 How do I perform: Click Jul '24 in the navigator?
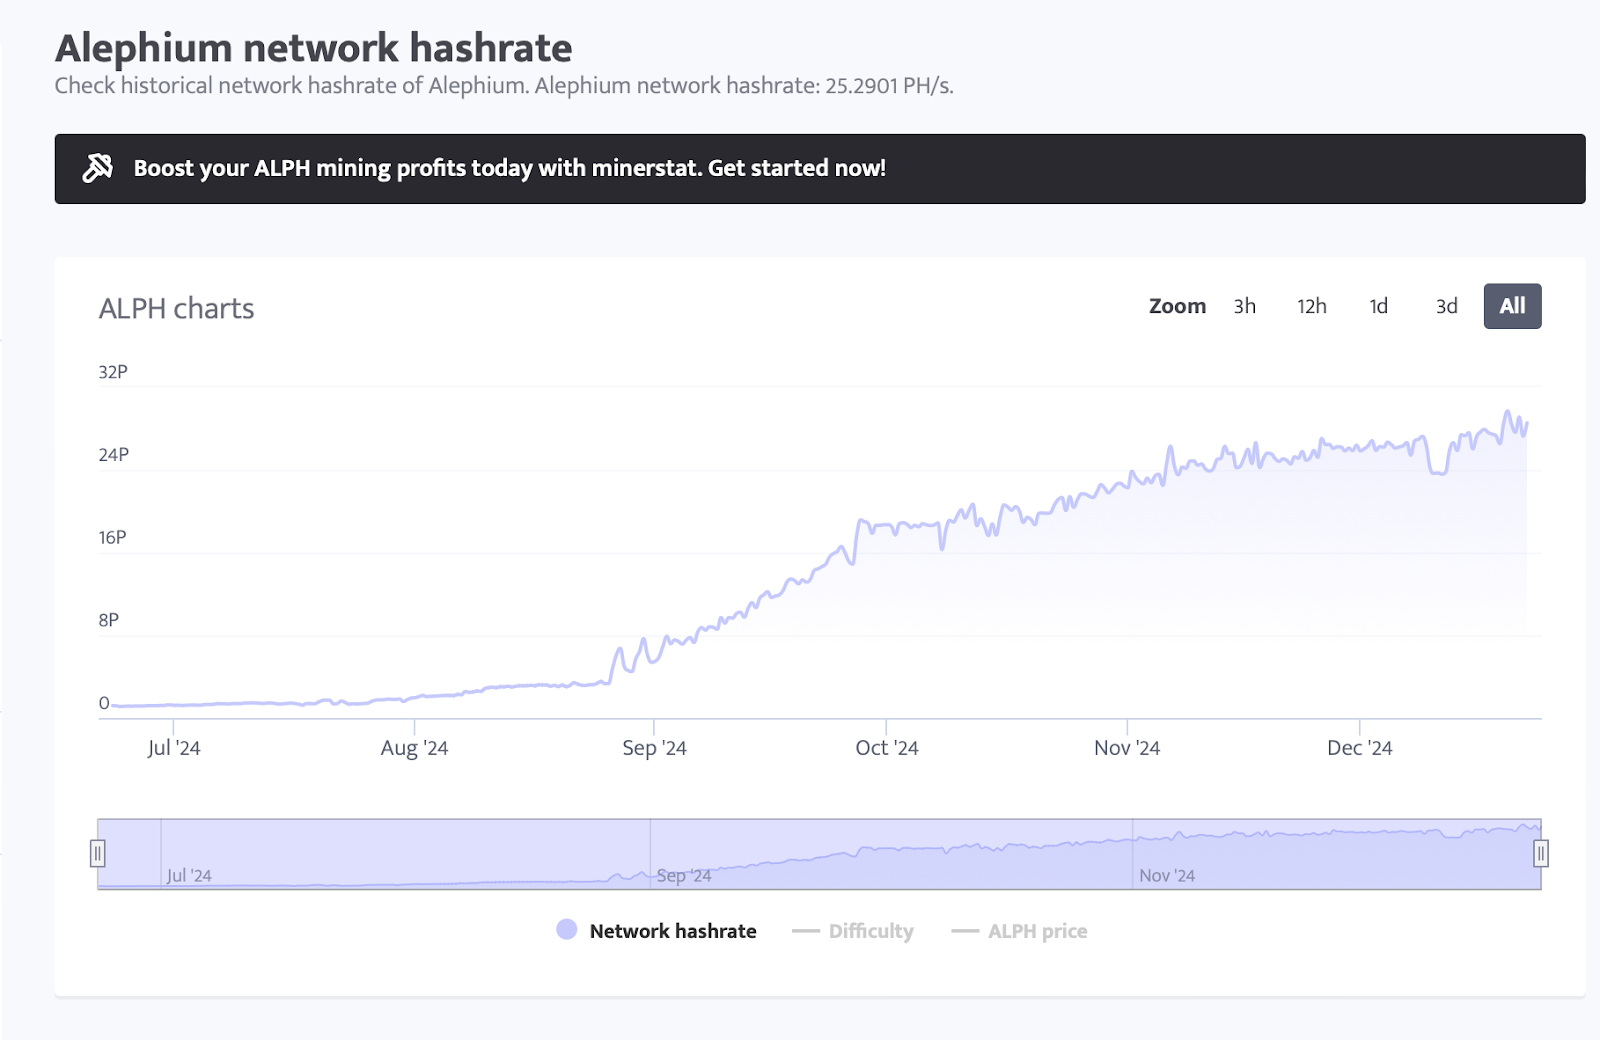pyautogui.click(x=189, y=875)
